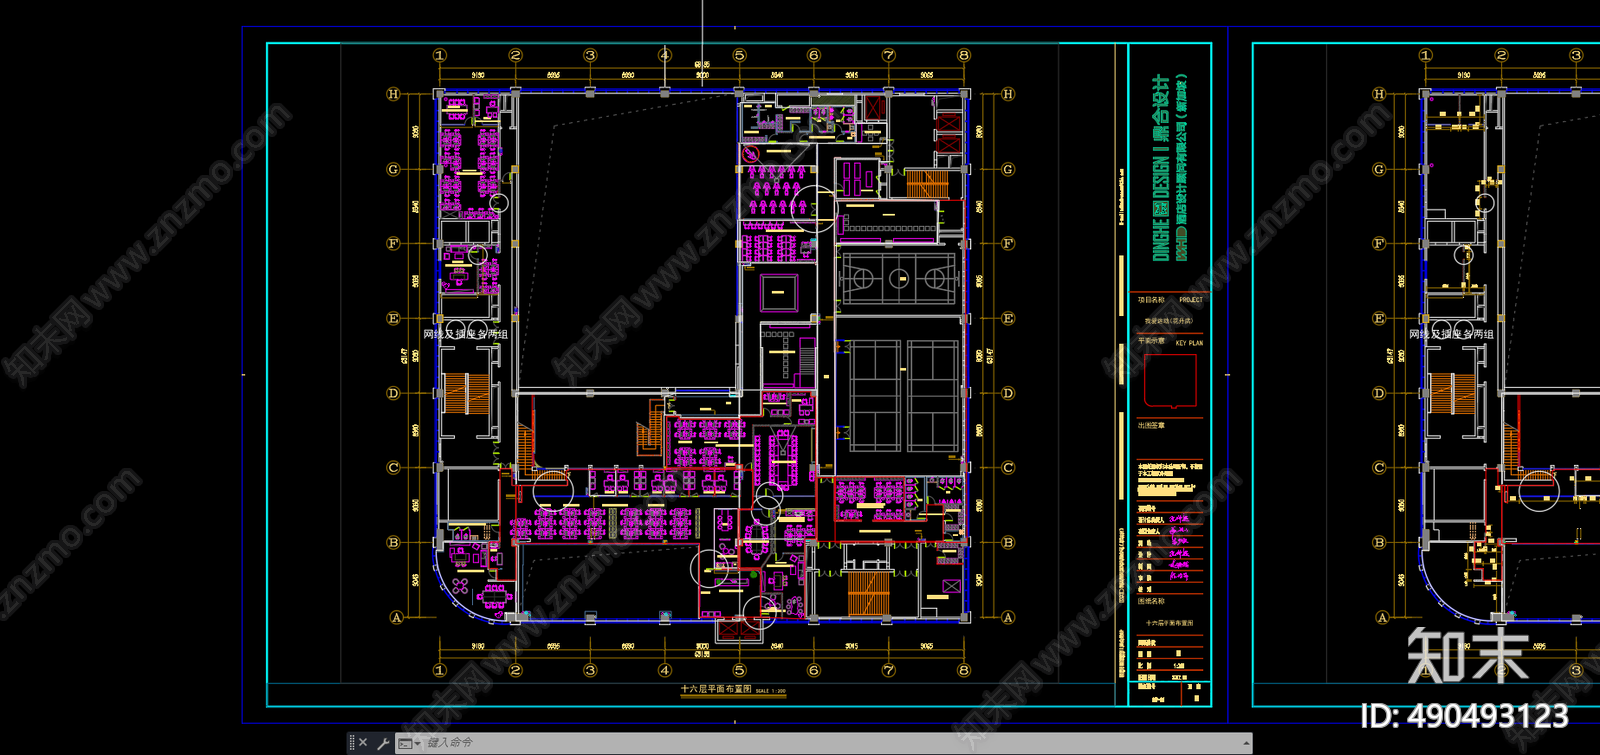The width and height of the screenshot is (1600, 755).
Task: Open the recent commands dropdown
Action: pyautogui.click(x=409, y=743)
